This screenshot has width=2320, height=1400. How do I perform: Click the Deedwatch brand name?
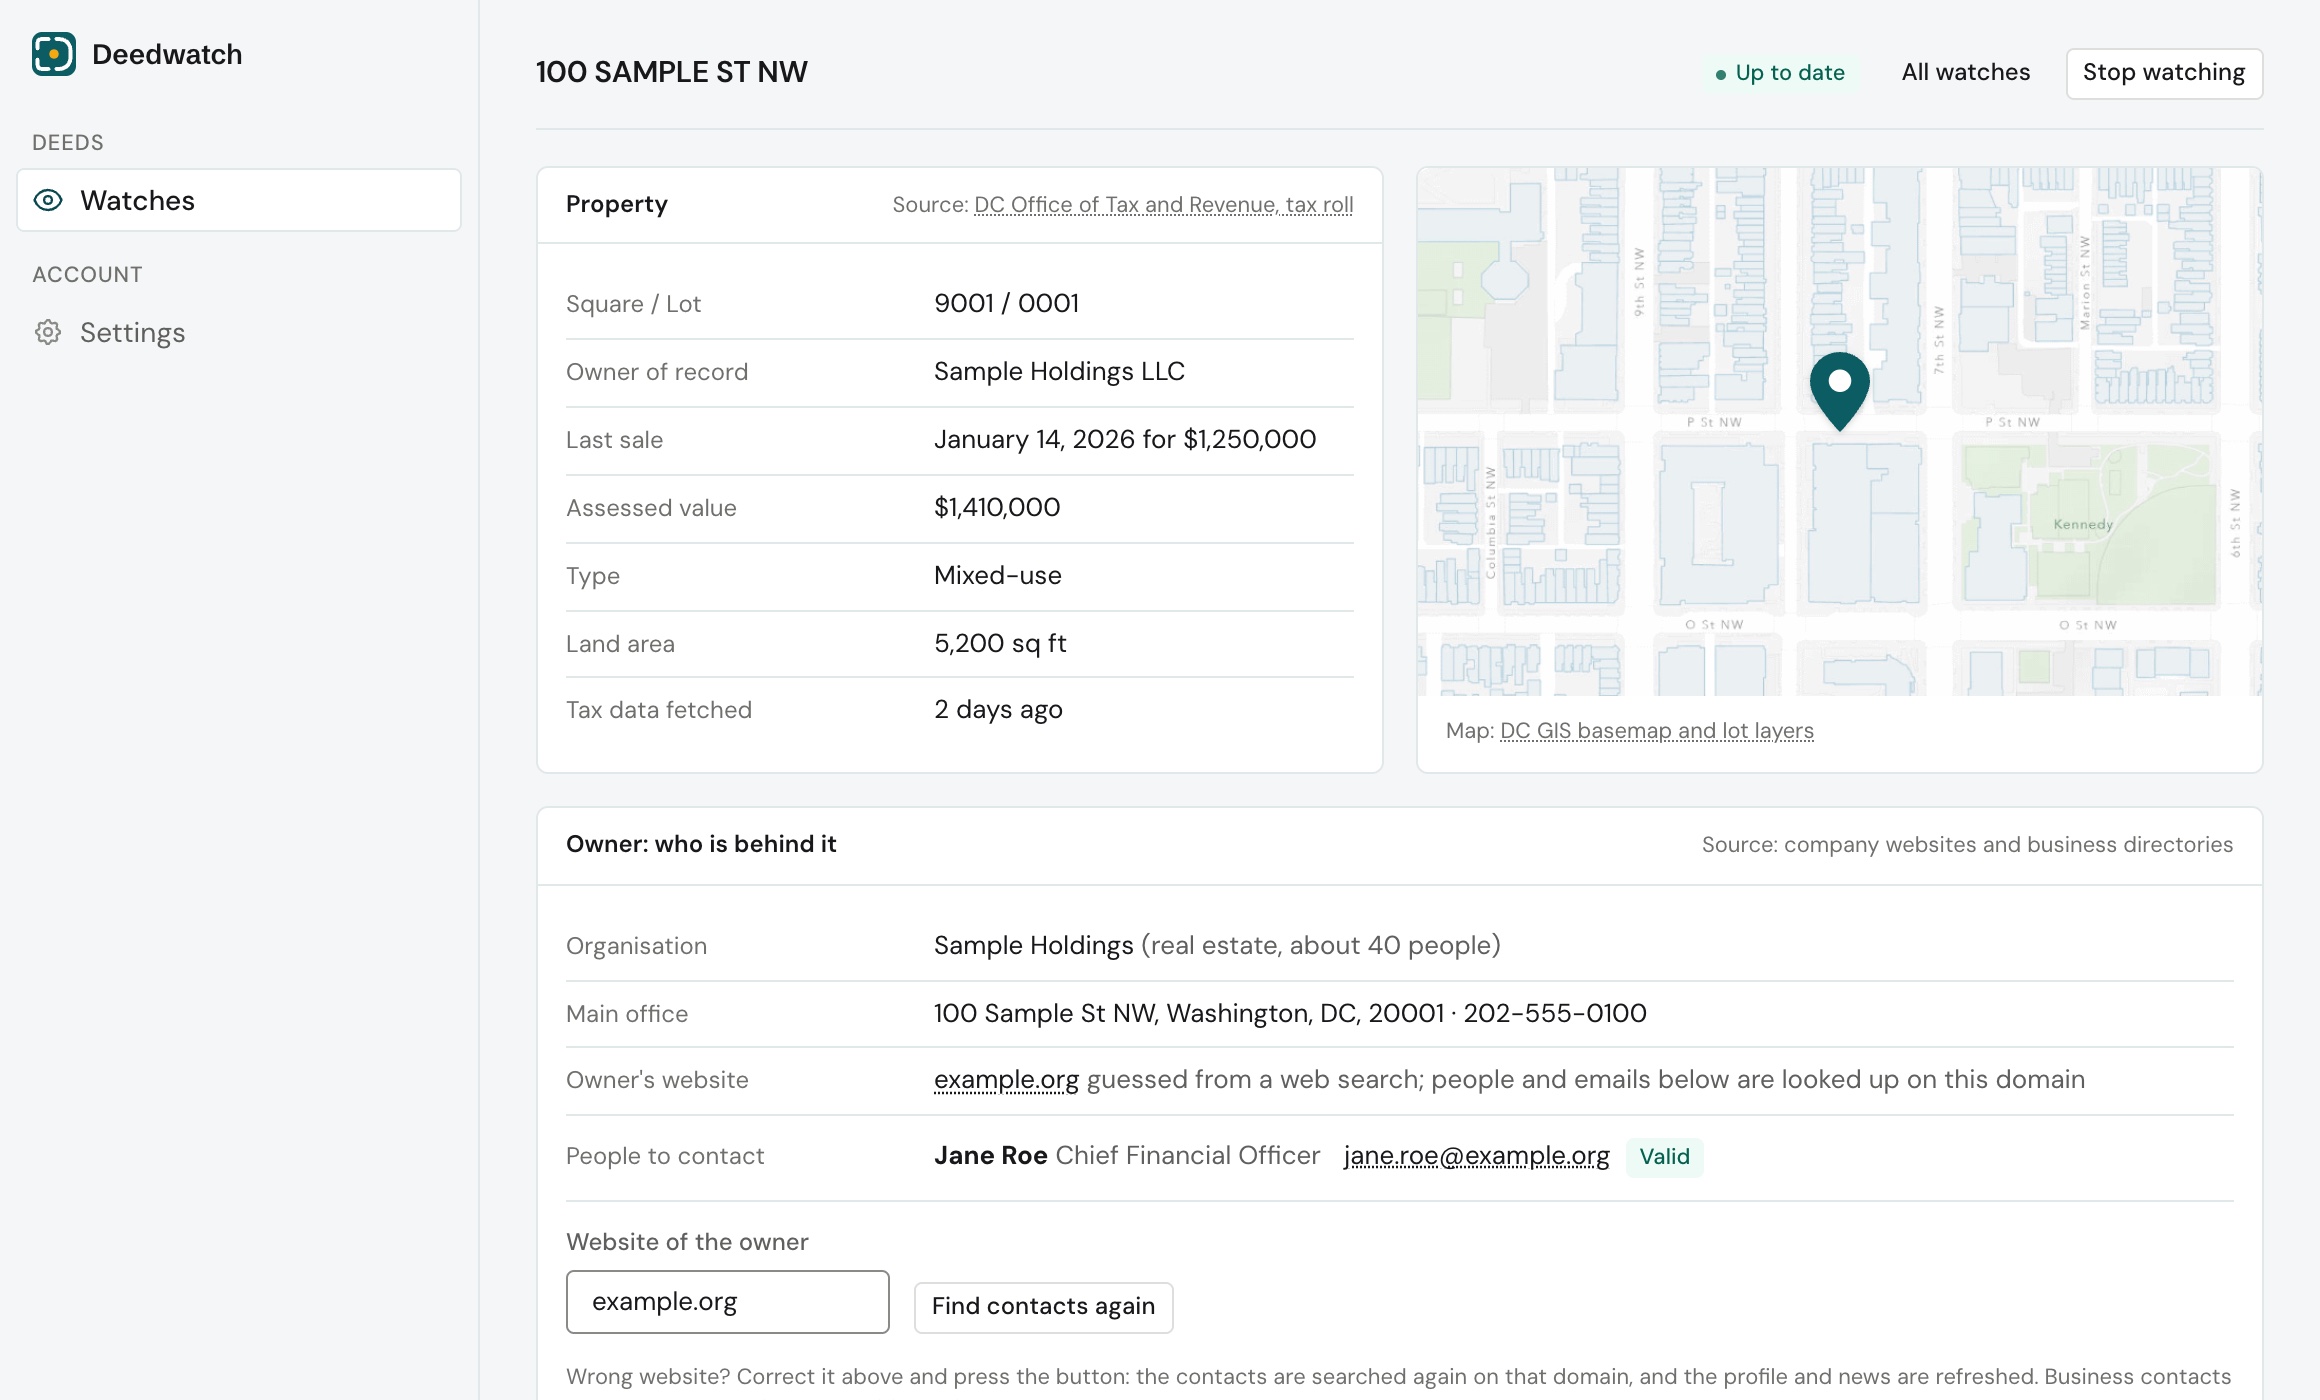point(167,54)
